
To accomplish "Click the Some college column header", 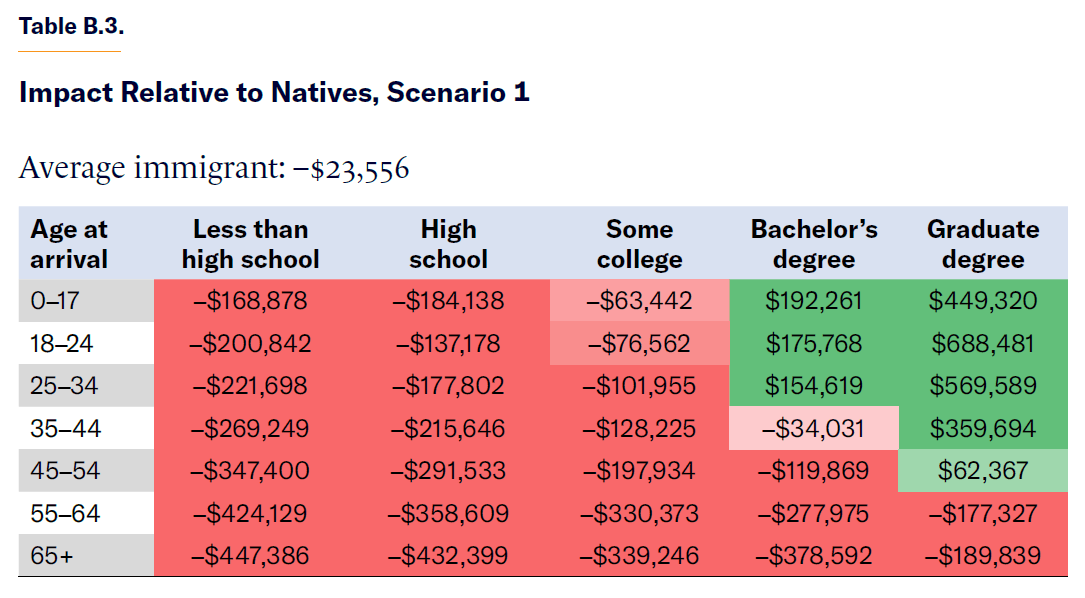I will [639, 244].
